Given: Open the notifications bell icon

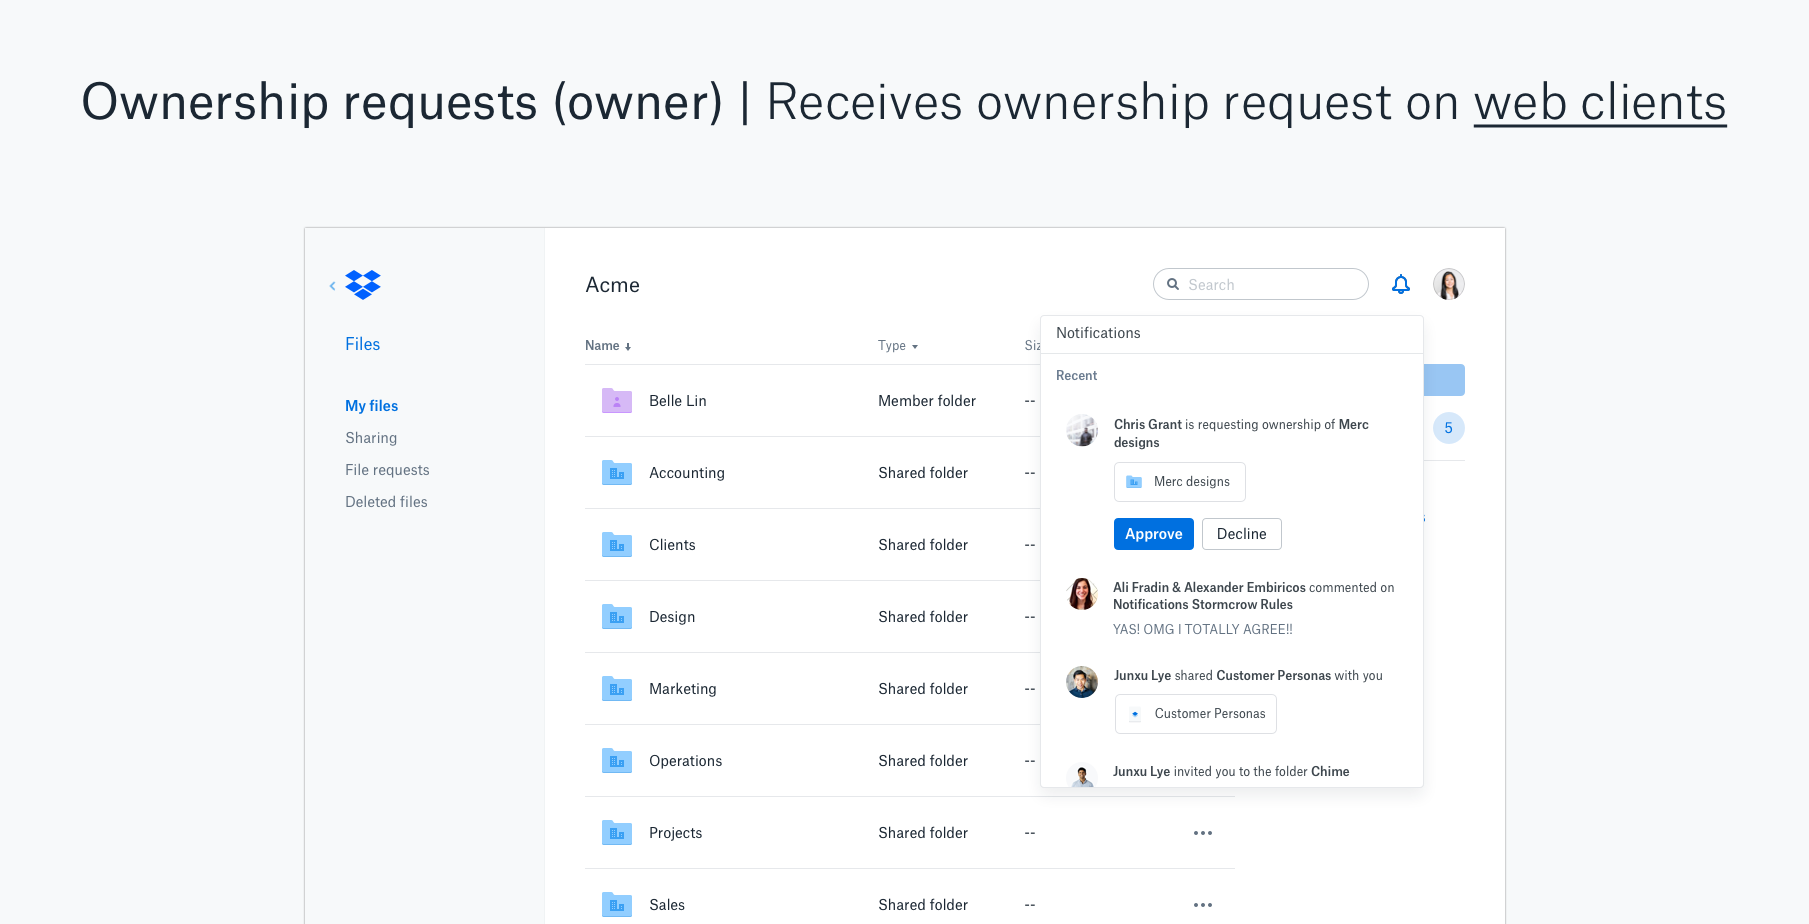Looking at the screenshot, I should tap(1400, 284).
